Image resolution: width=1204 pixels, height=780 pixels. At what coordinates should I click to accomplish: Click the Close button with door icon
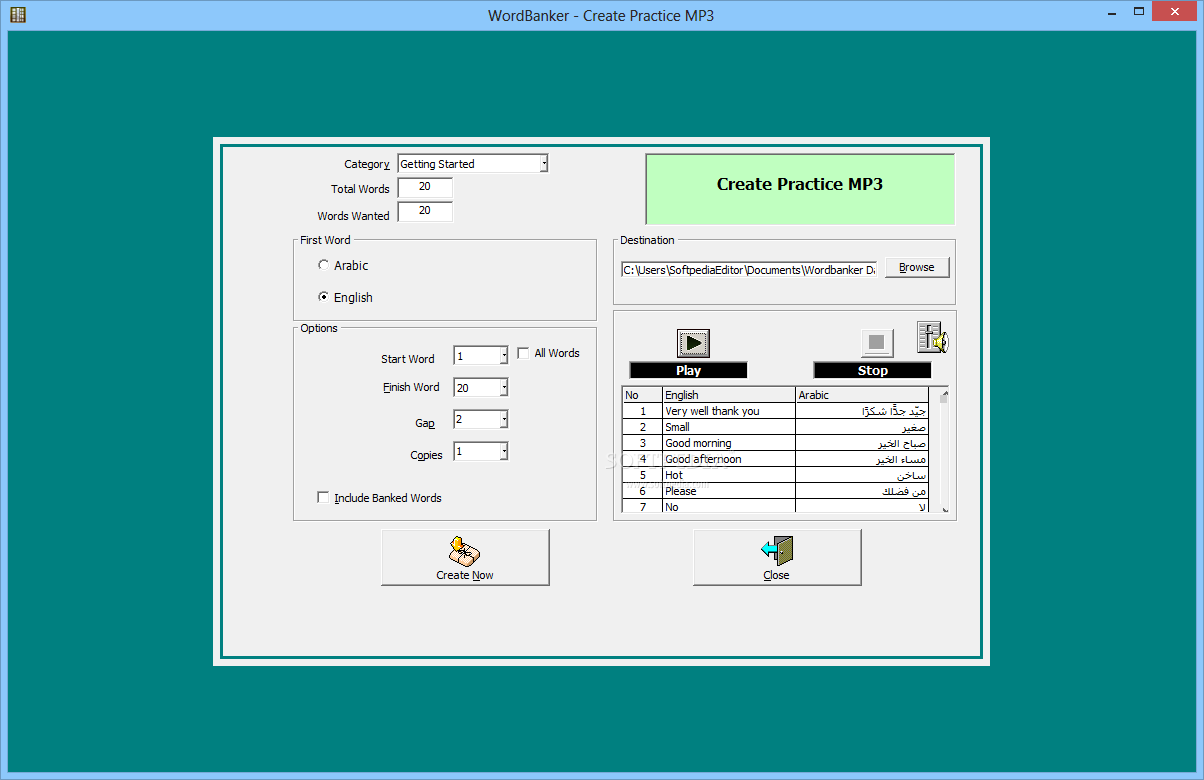coord(777,557)
